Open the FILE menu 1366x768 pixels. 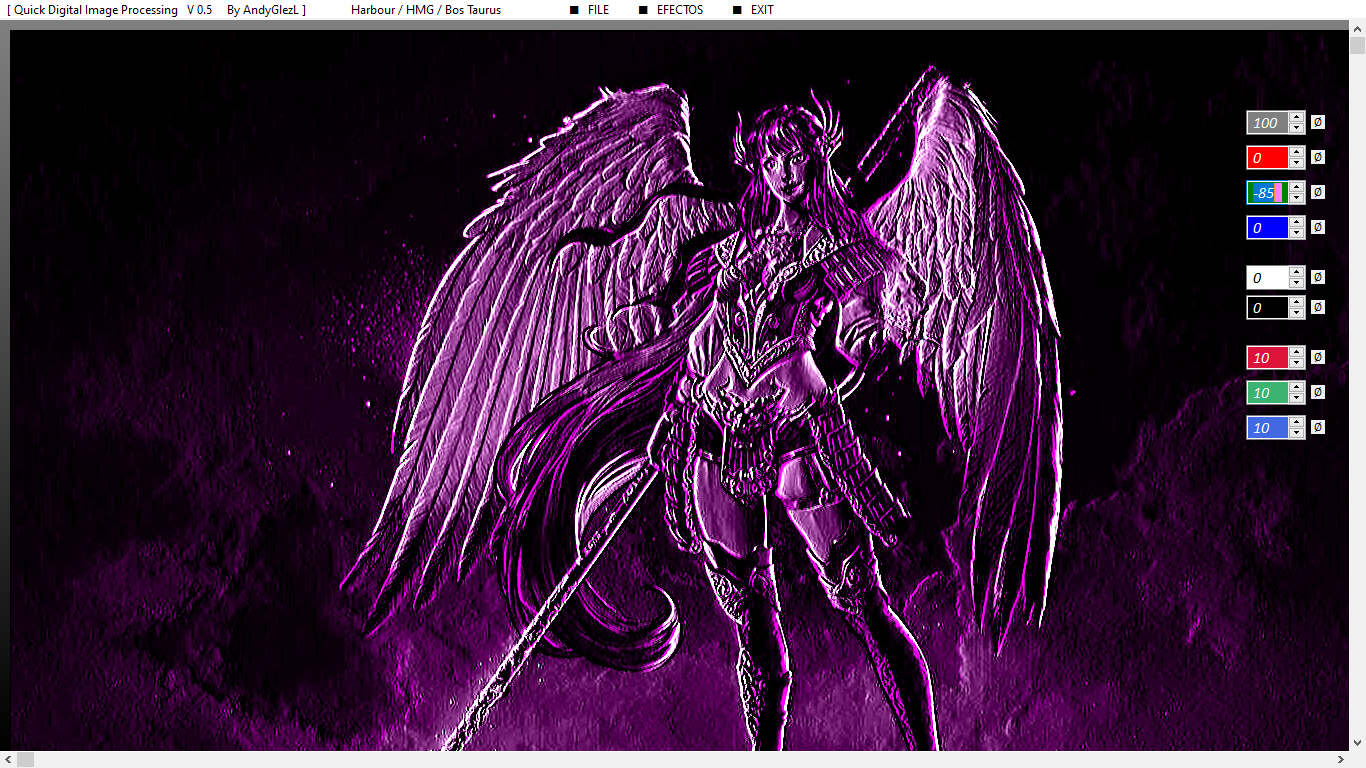point(598,10)
